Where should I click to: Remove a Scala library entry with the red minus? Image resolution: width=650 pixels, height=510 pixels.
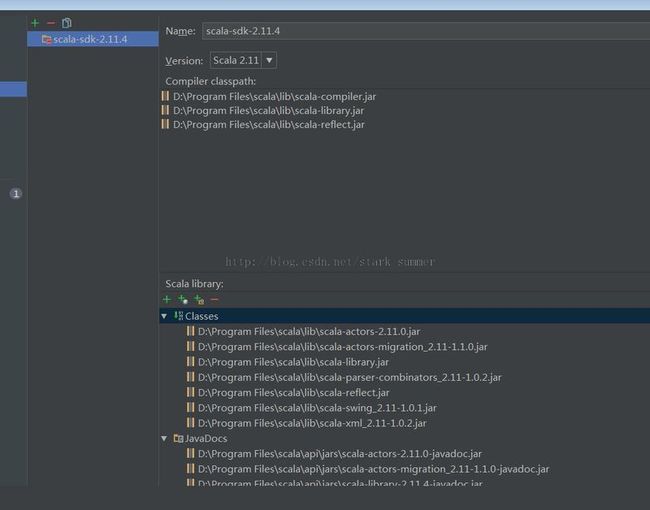(214, 299)
